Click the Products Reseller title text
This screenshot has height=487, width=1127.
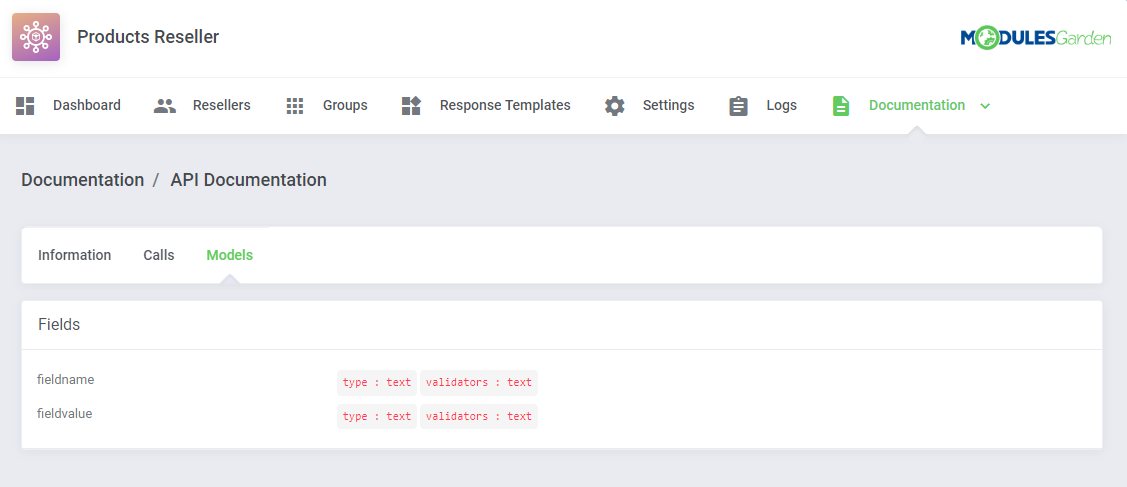[x=148, y=37]
